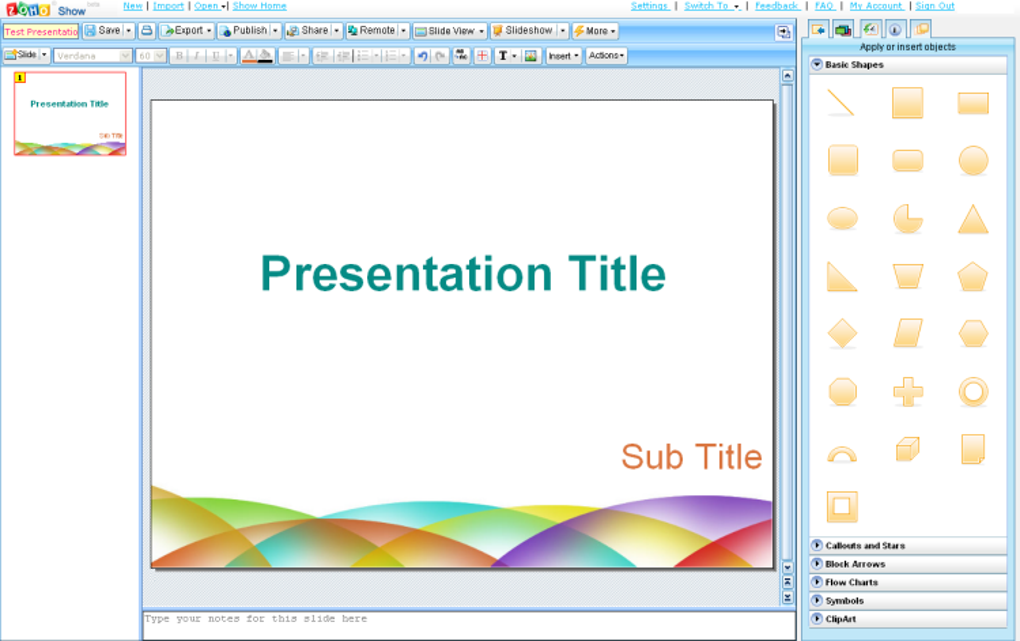The height and width of the screenshot is (641, 1020).
Task: Insert the donut ring shape
Action: [x=973, y=392]
